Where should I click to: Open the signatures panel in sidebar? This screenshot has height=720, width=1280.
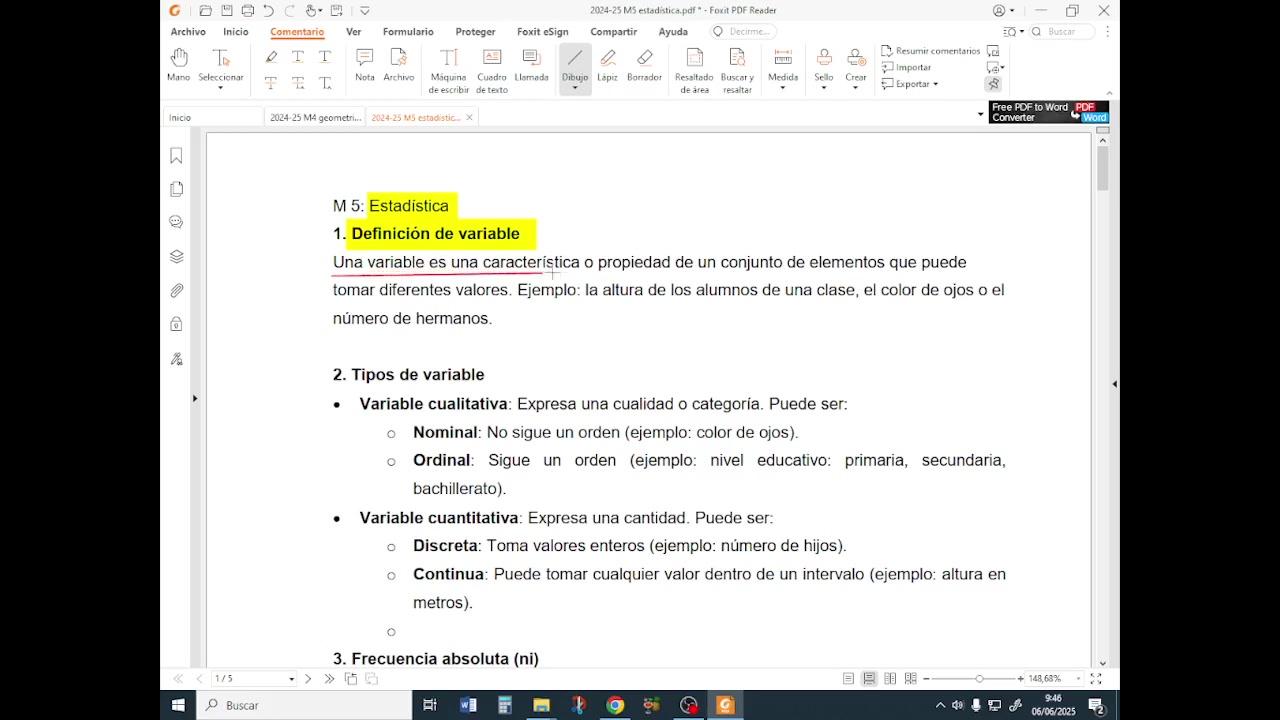coord(176,359)
